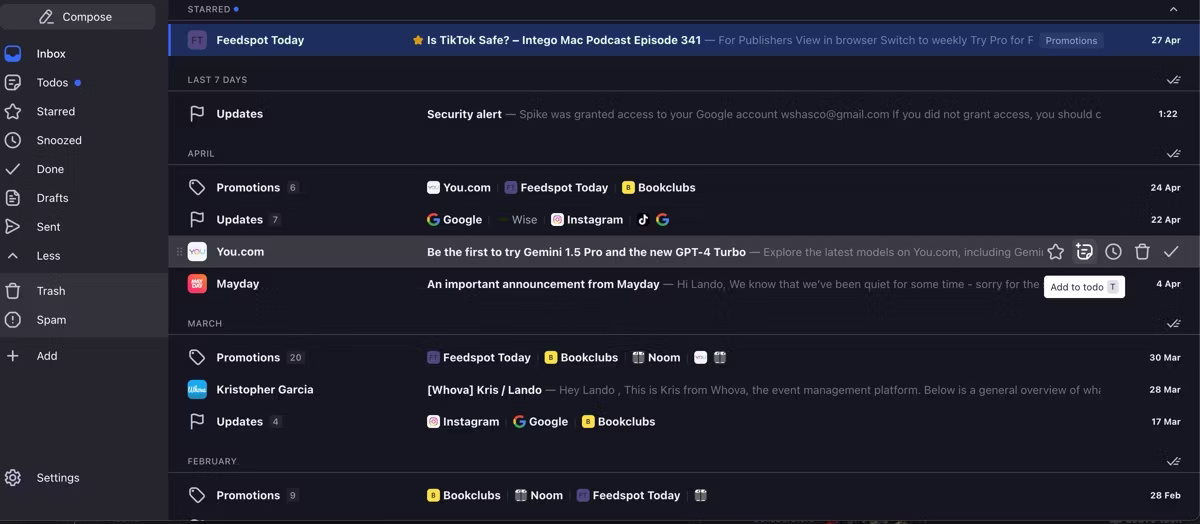The image size is (1200, 524).
Task: Unstar the Is TikTok Safe email
Action: tap(418, 41)
